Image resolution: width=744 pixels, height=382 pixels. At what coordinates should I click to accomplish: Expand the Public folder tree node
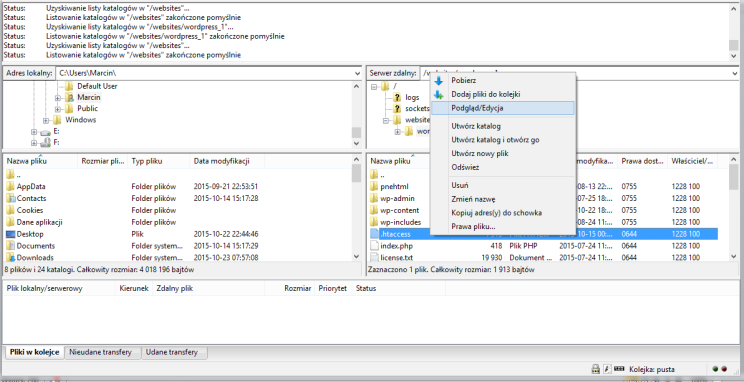point(58,109)
